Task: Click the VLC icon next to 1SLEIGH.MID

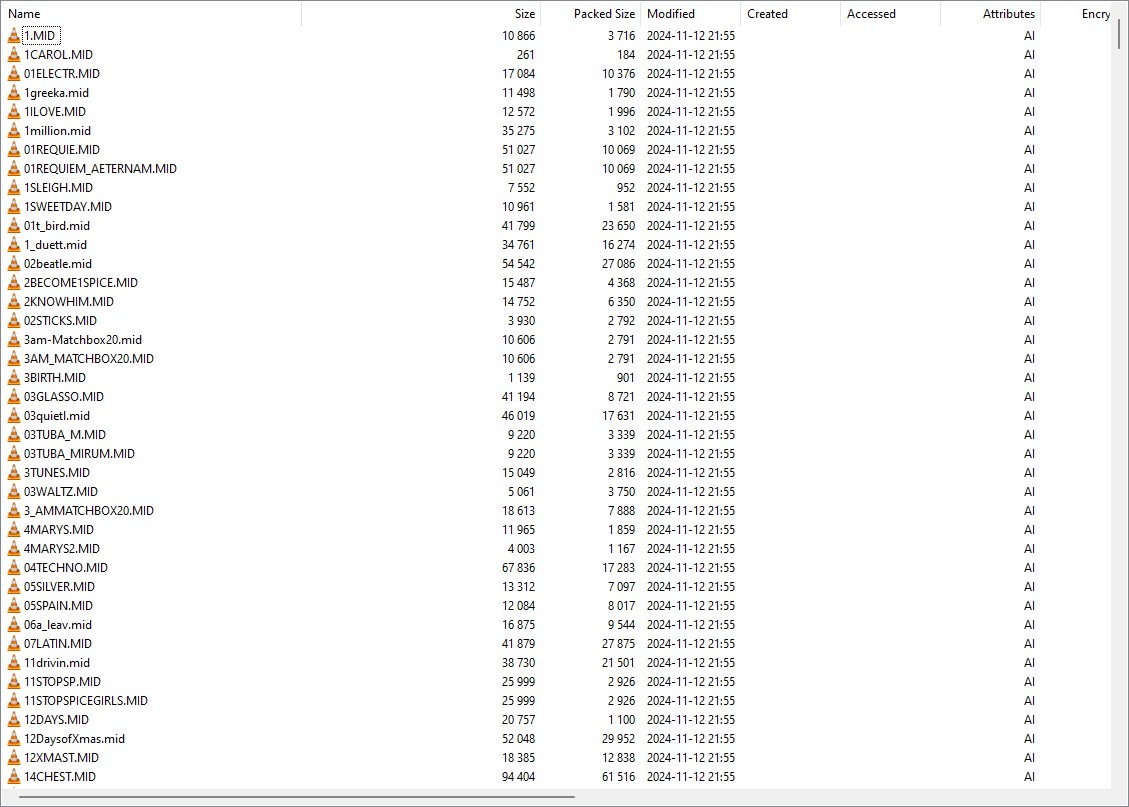Action: point(14,188)
